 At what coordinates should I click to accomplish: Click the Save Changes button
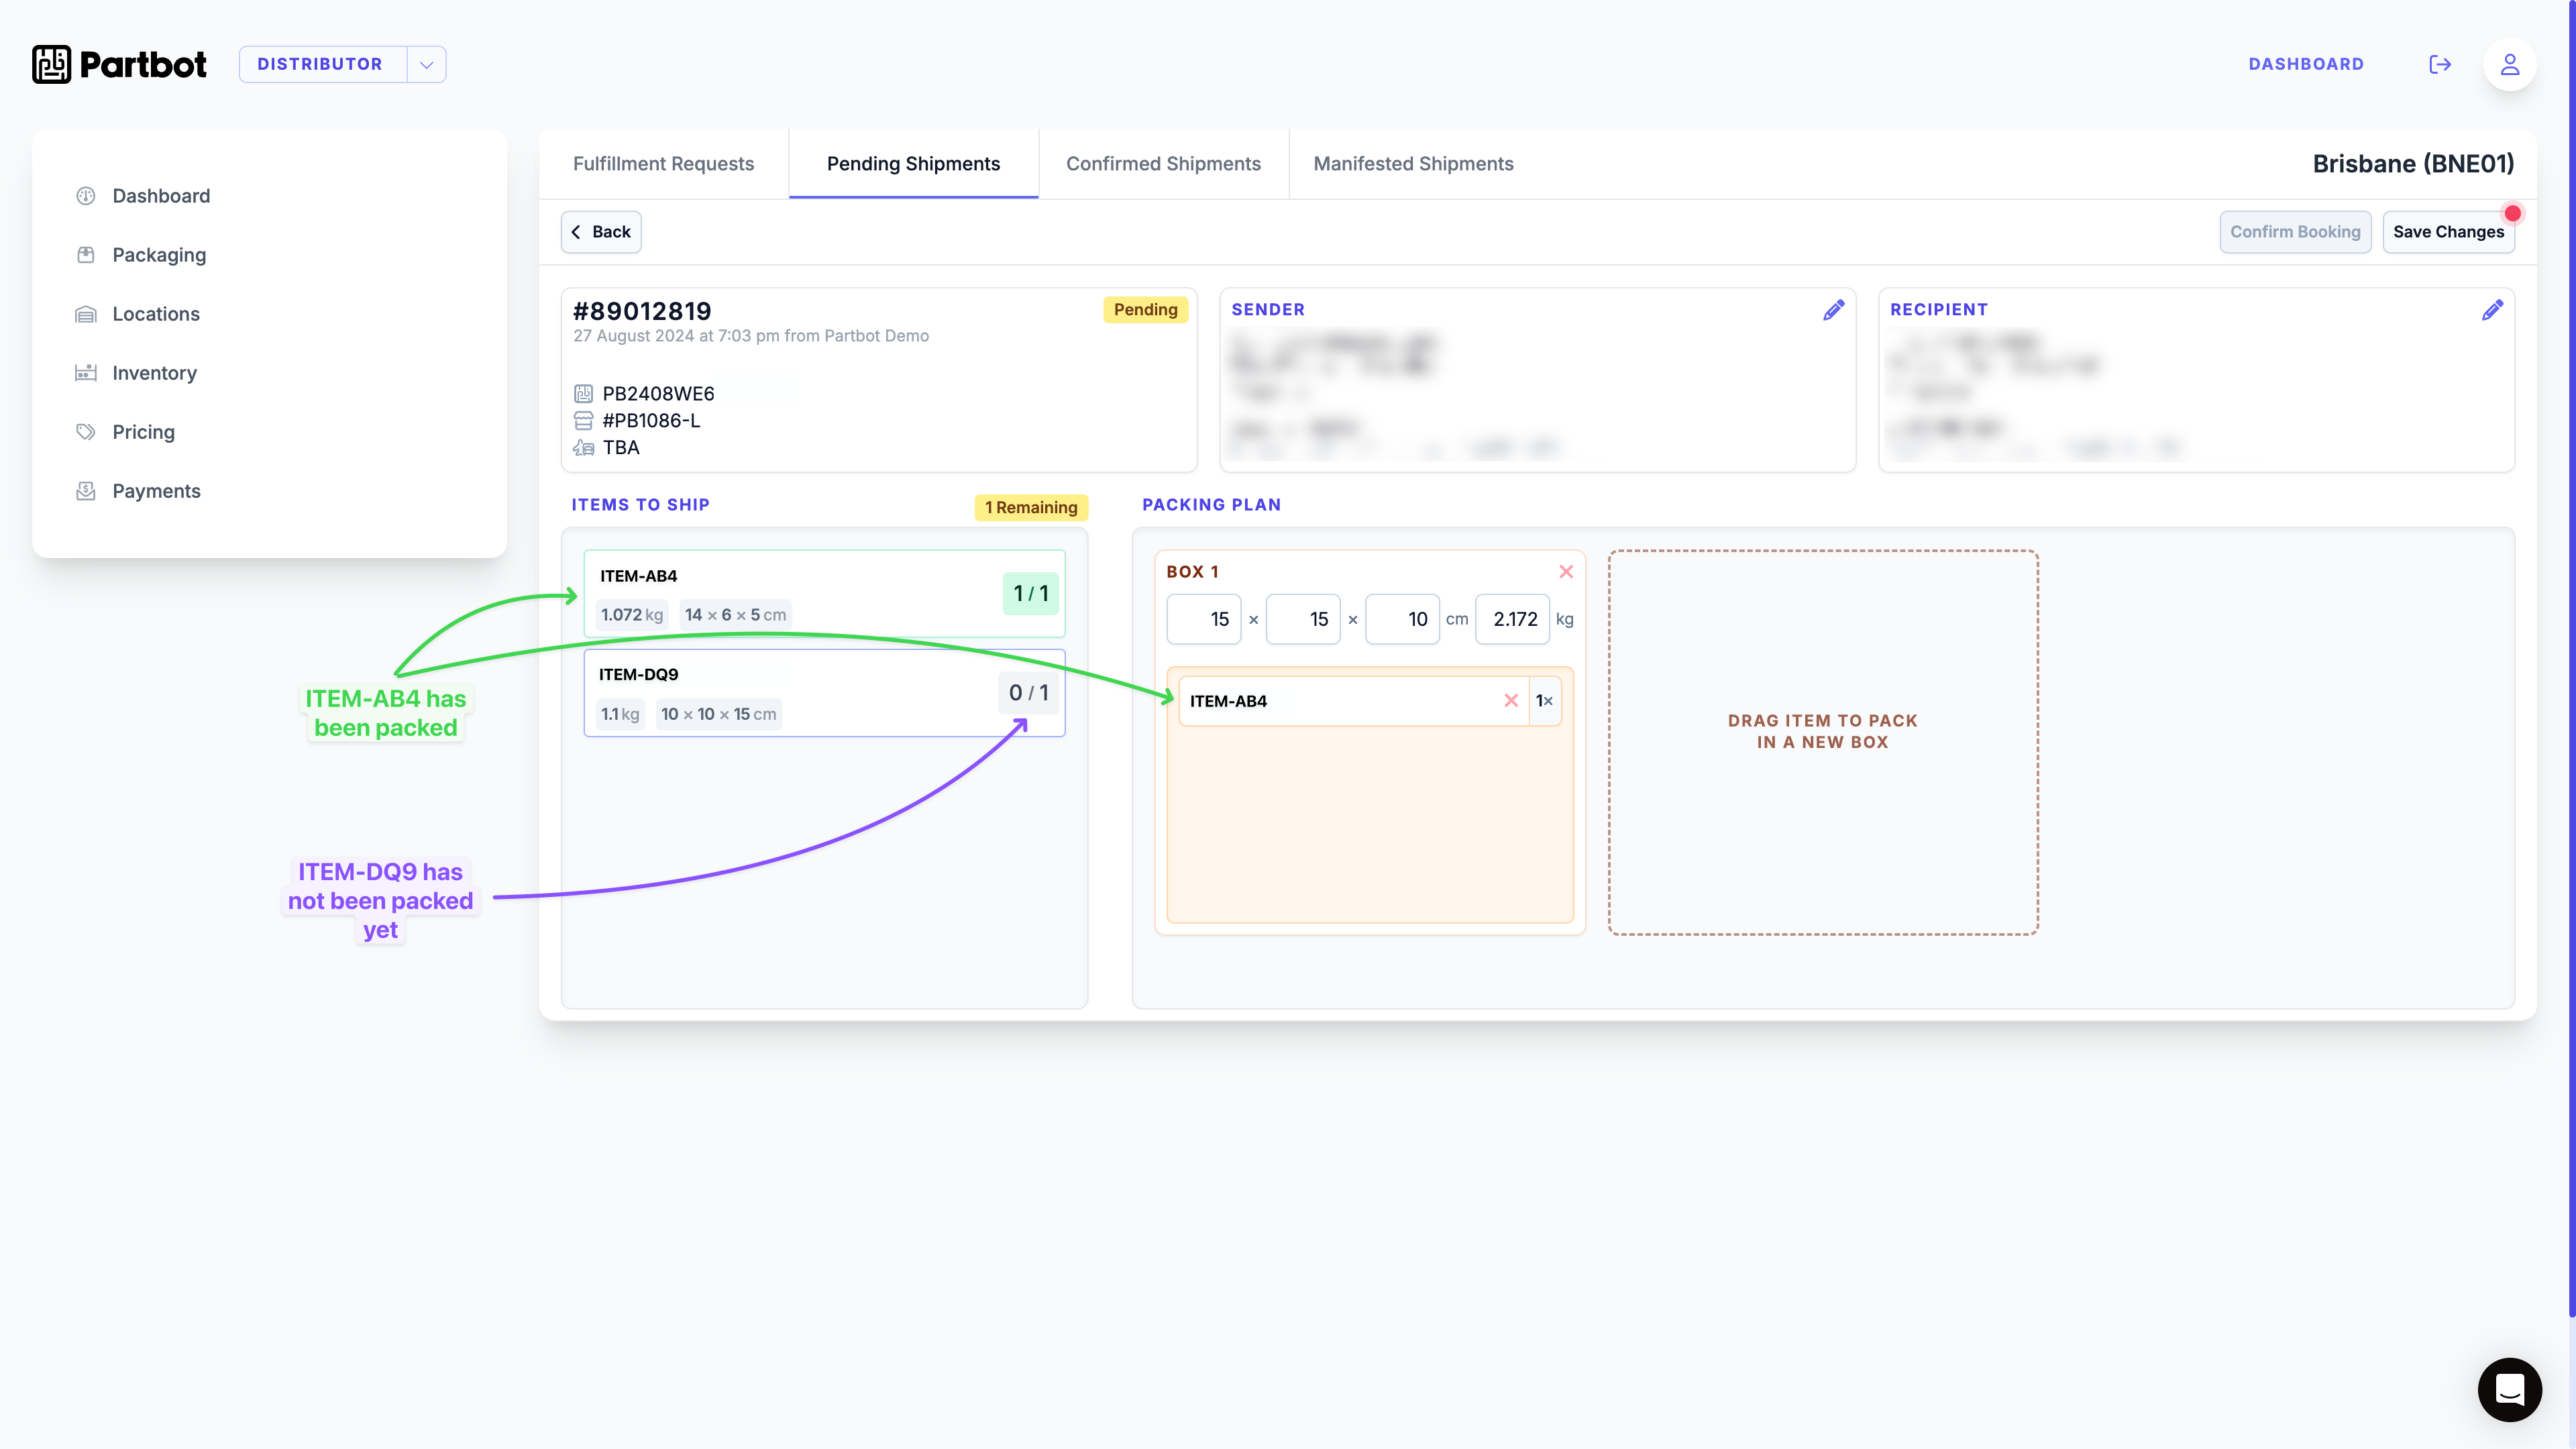[2448, 232]
